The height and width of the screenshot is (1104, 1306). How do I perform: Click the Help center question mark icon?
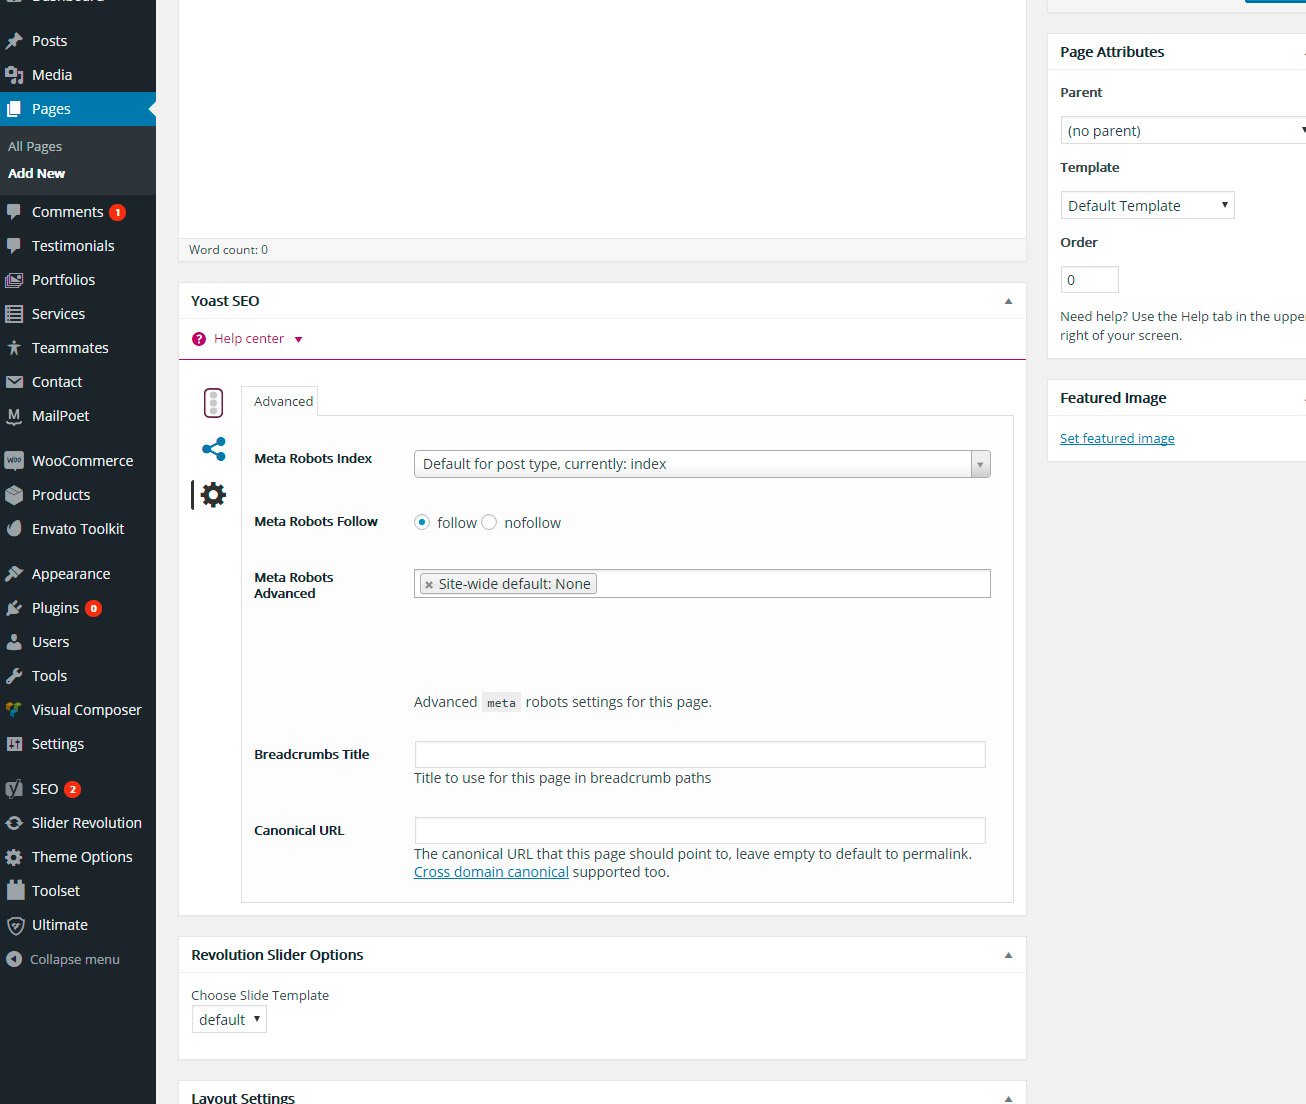click(x=199, y=339)
